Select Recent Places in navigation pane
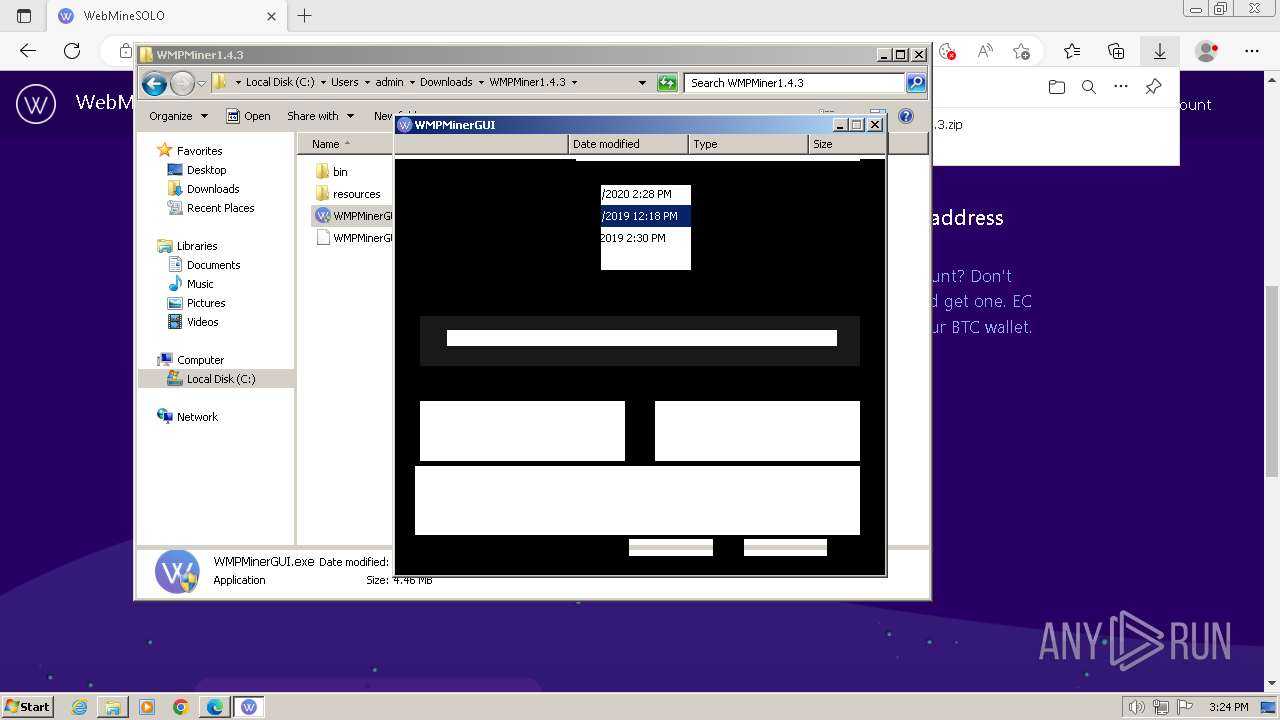 point(220,208)
